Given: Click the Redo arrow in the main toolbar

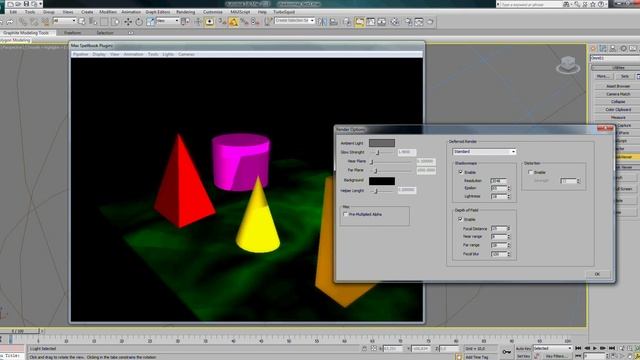Looking at the screenshot, I should pos(11,22).
